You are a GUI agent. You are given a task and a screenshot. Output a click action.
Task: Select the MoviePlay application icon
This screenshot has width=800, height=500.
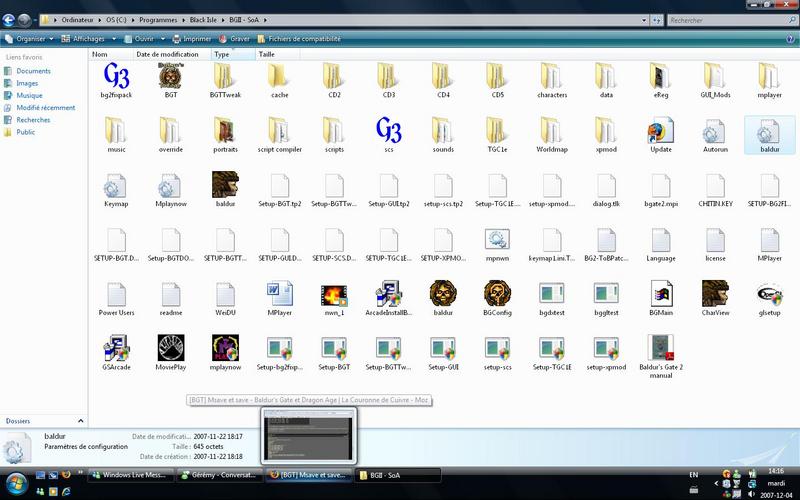(x=170, y=348)
